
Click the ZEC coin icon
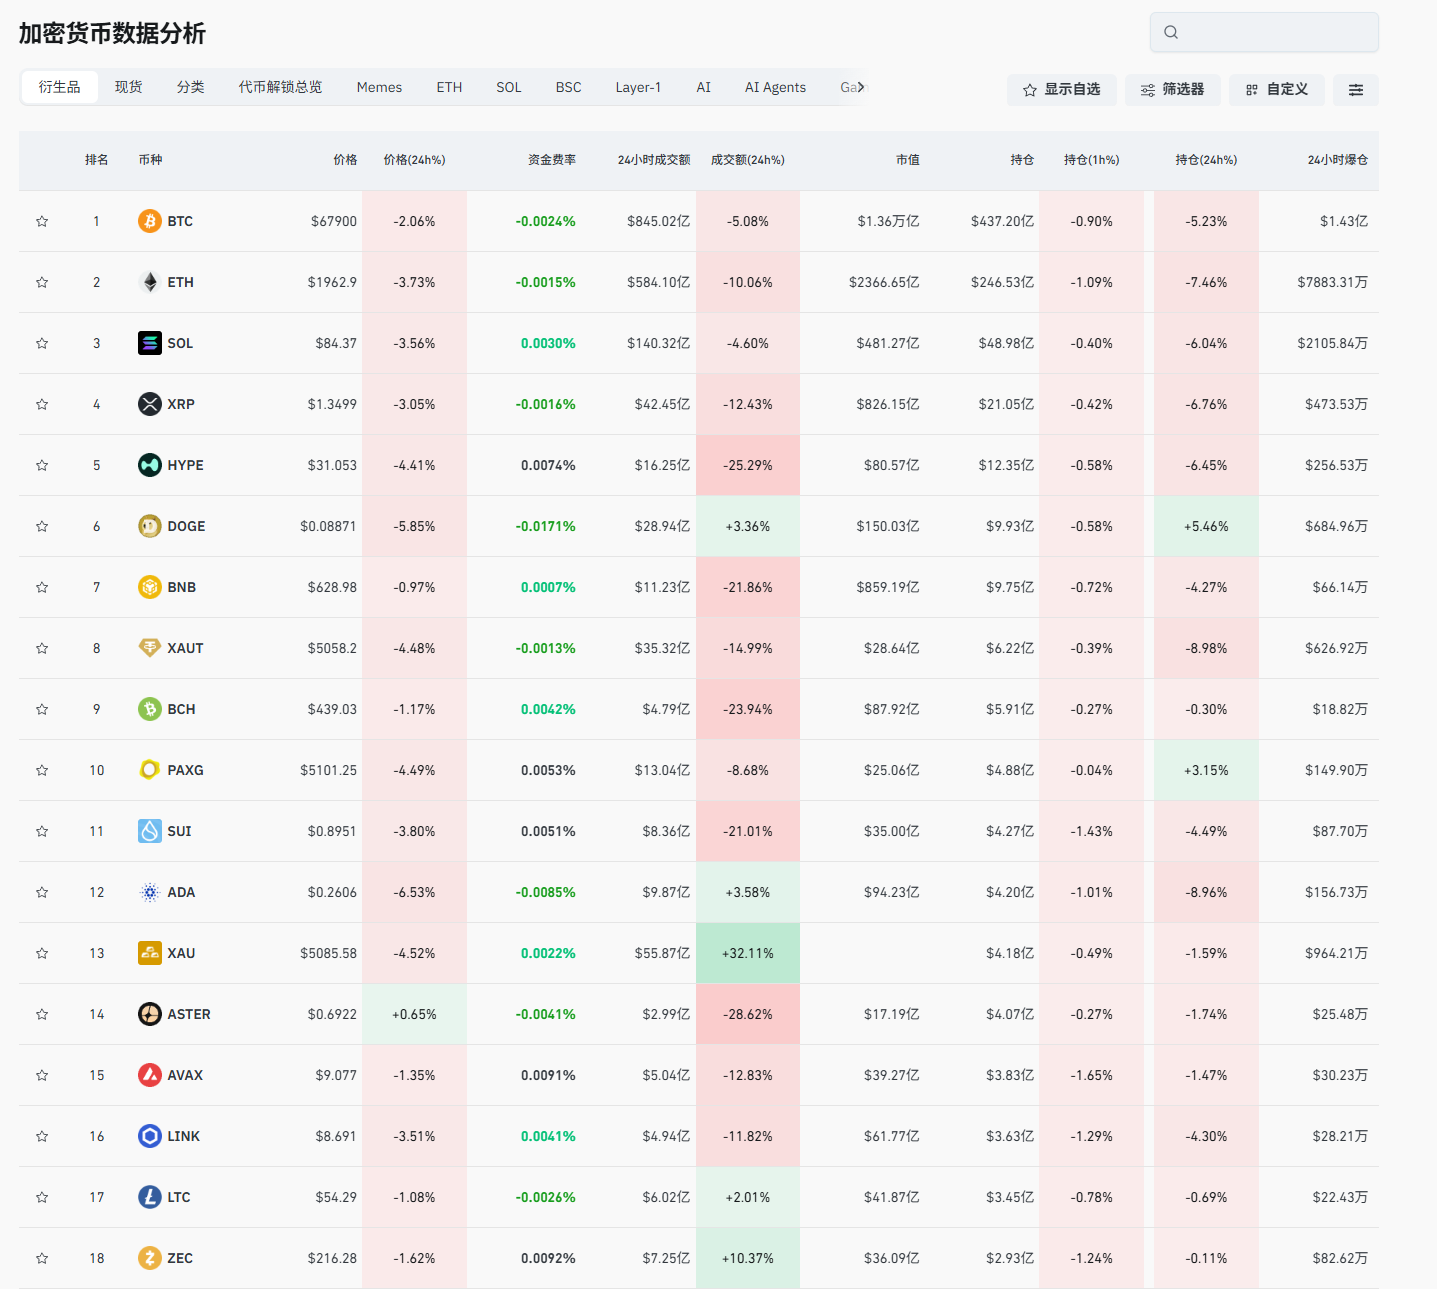click(x=149, y=1258)
